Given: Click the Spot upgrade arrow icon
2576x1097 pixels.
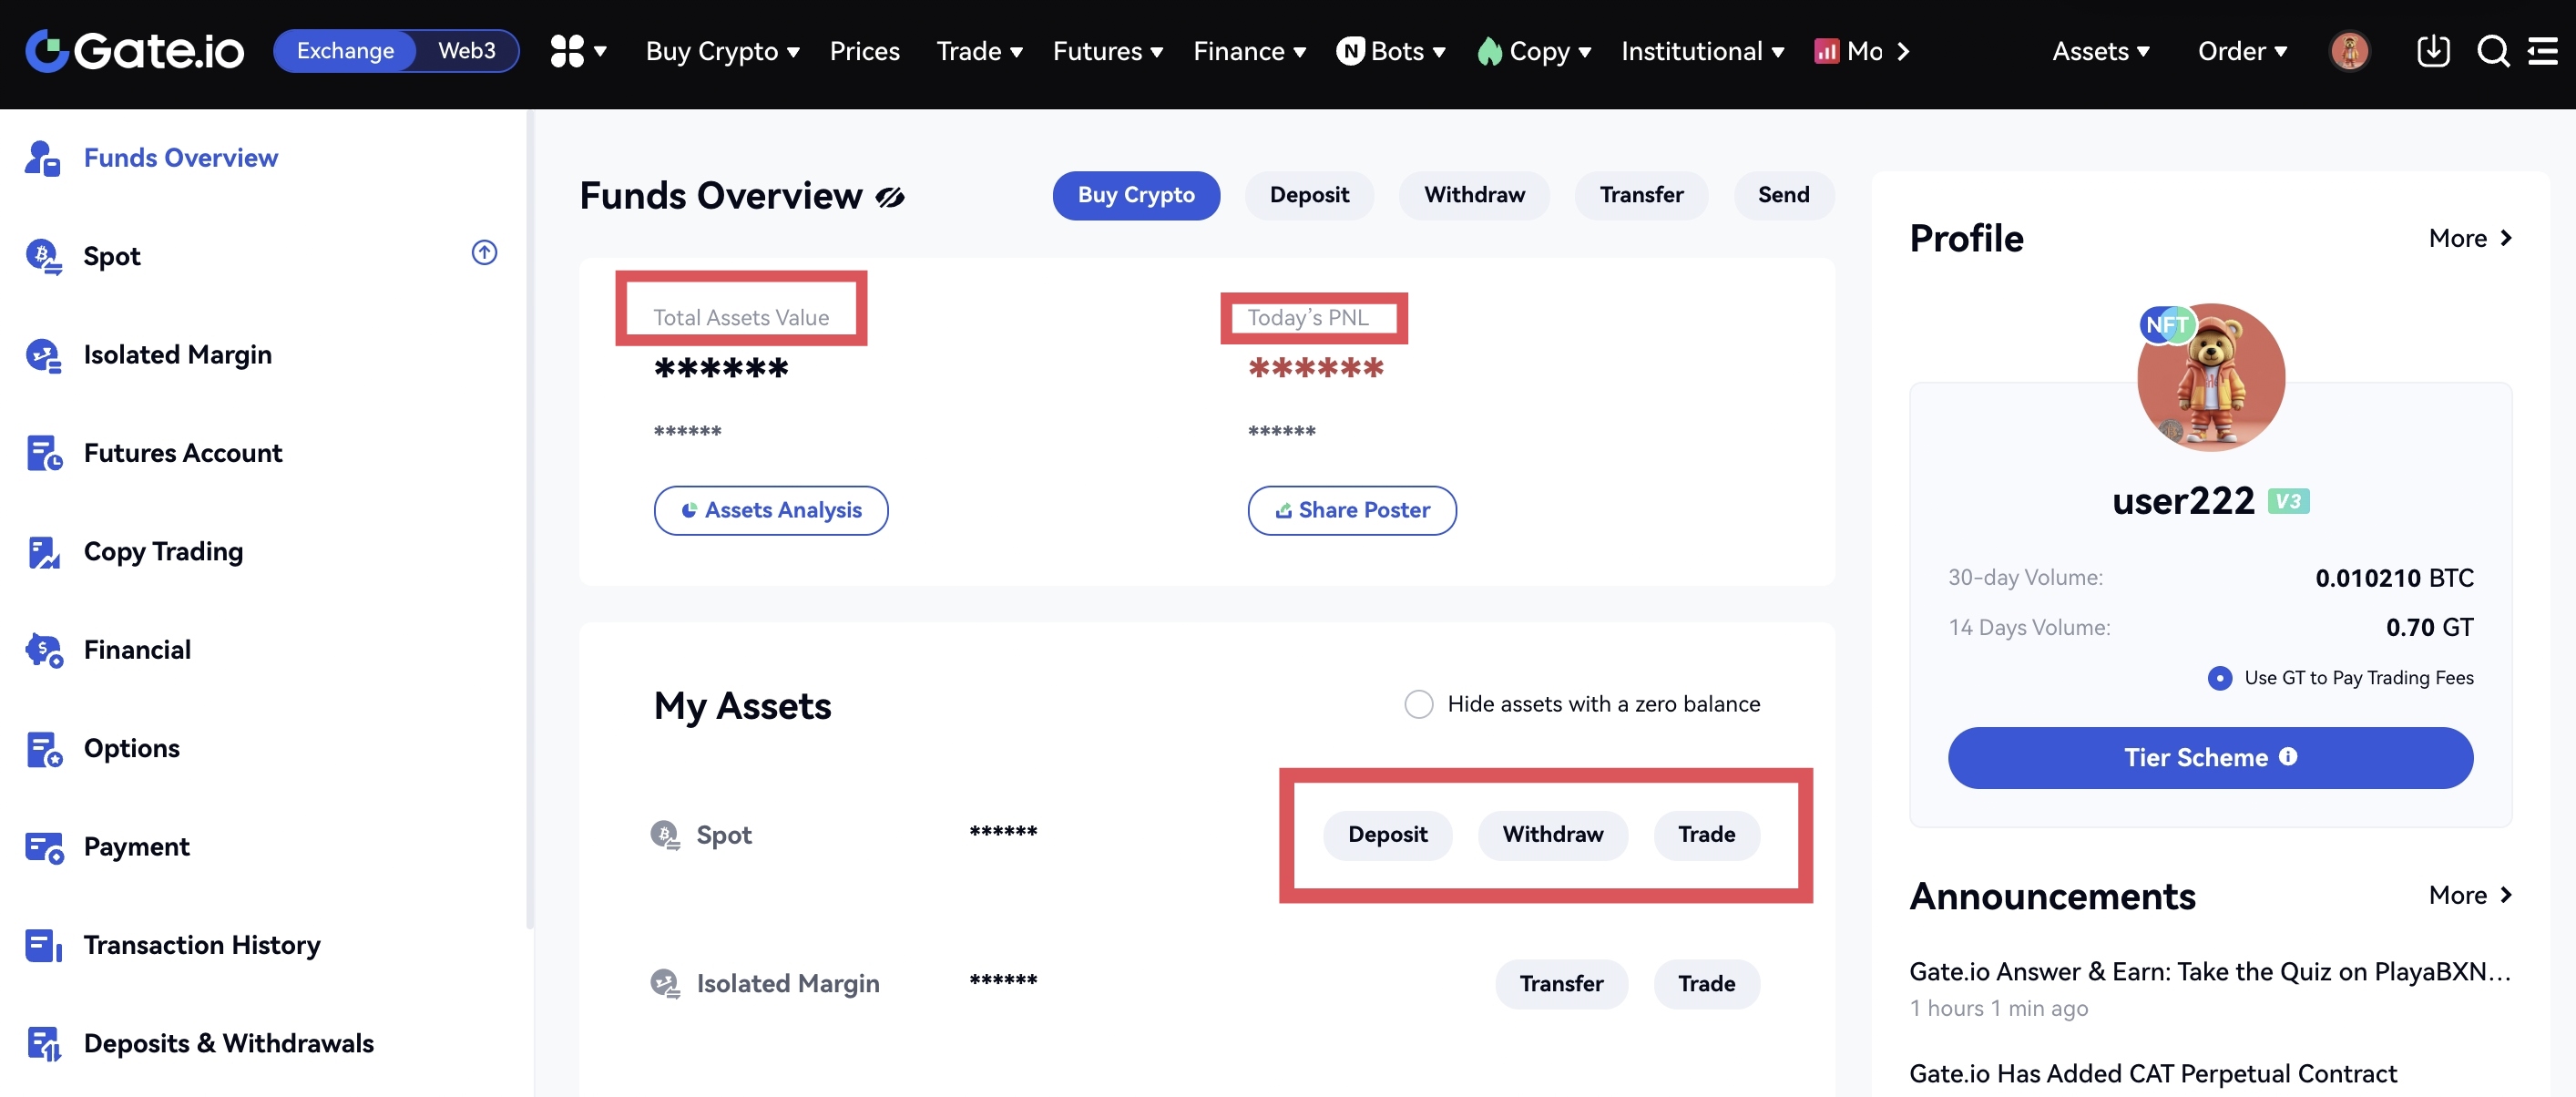Looking at the screenshot, I should tap(484, 253).
